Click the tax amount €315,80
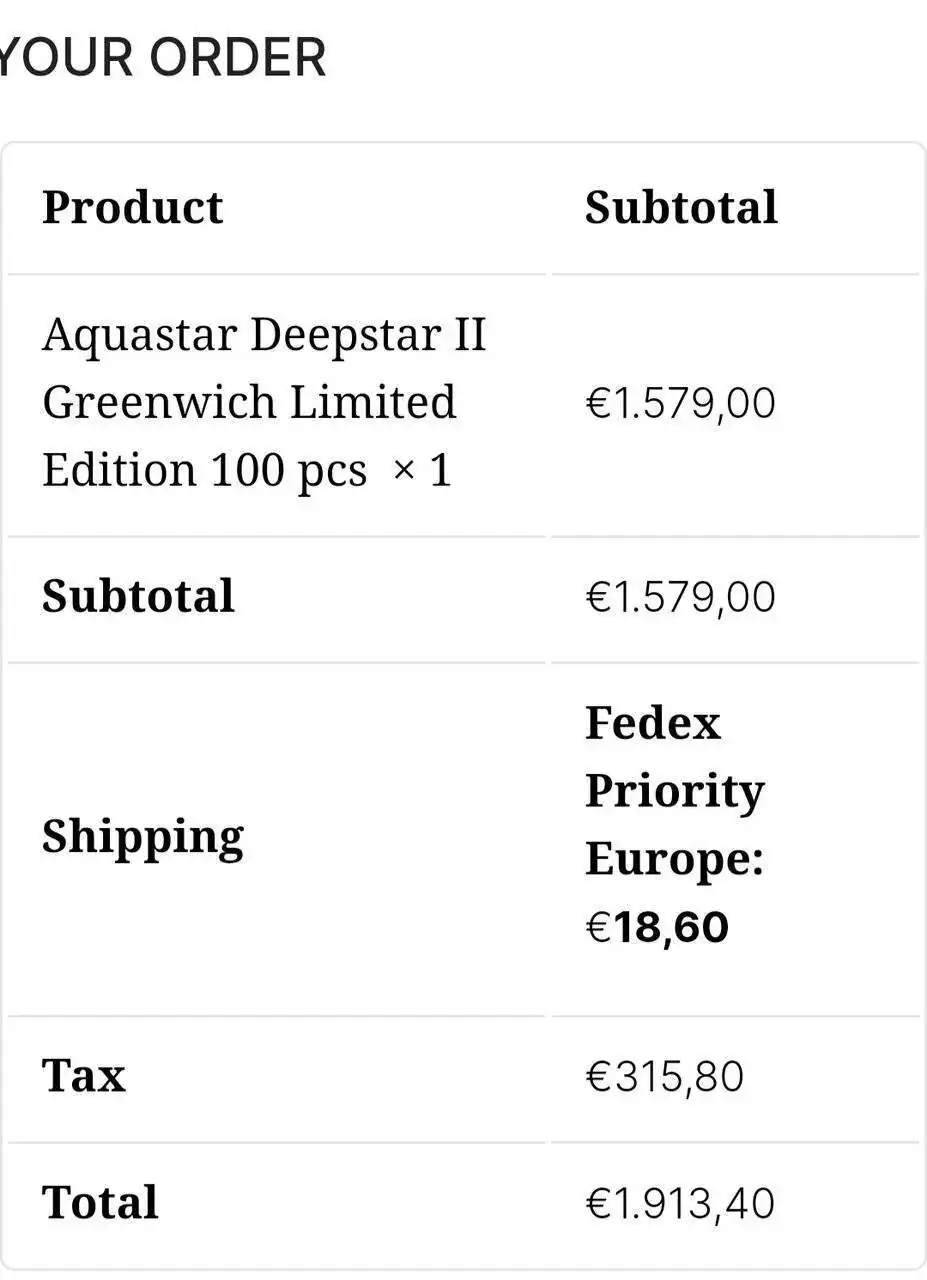Viewport: 927px width, 1280px height. tap(665, 1077)
